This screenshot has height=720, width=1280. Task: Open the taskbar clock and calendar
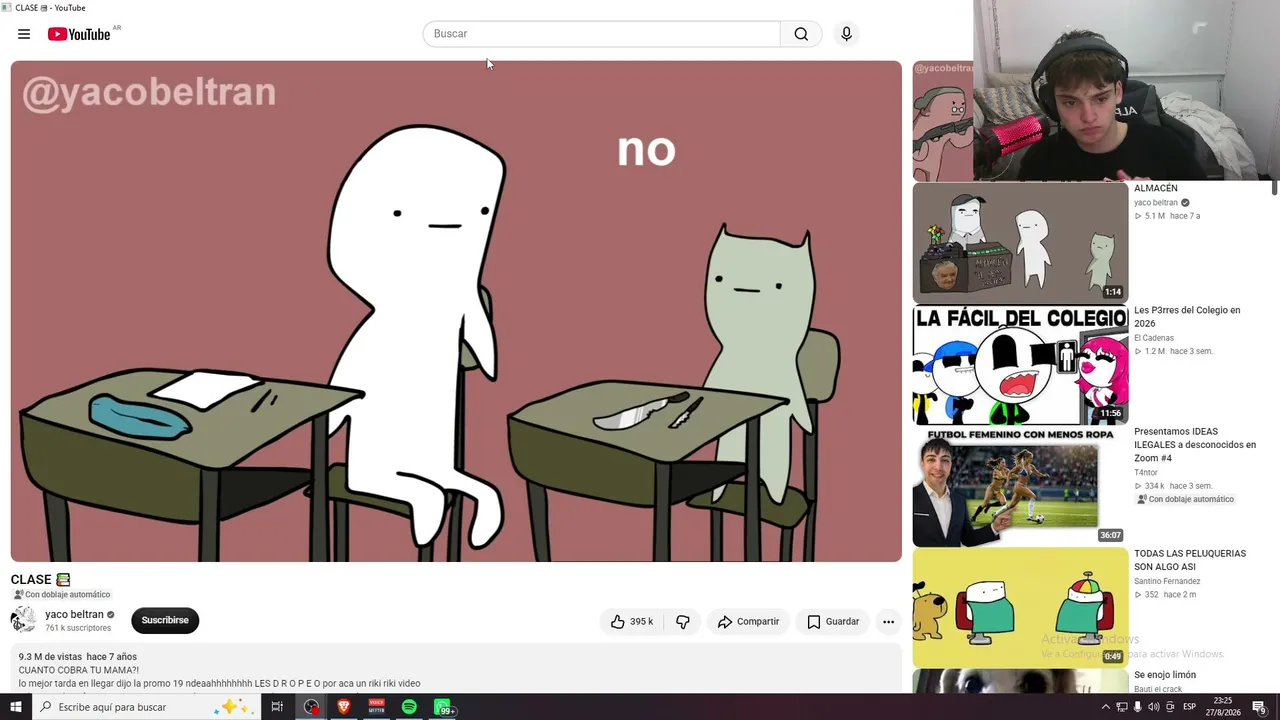click(1223, 707)
